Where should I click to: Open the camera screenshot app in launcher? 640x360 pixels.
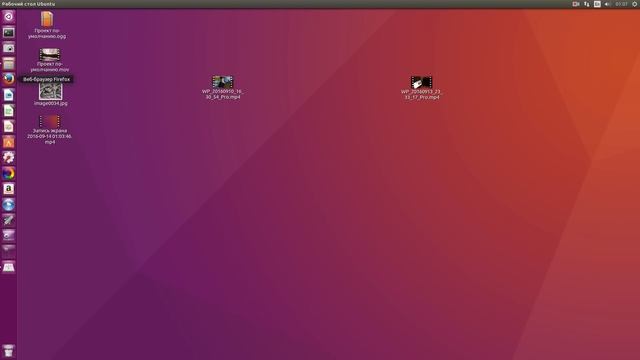pyautogui.click(x=9, y=48)
